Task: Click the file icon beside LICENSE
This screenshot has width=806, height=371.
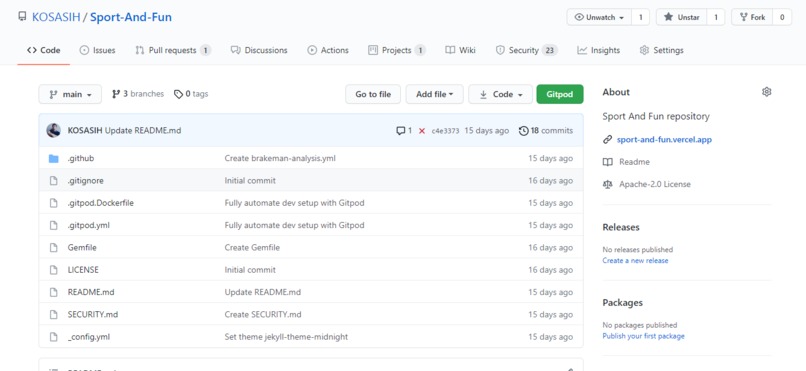Action: pos(53,270)
